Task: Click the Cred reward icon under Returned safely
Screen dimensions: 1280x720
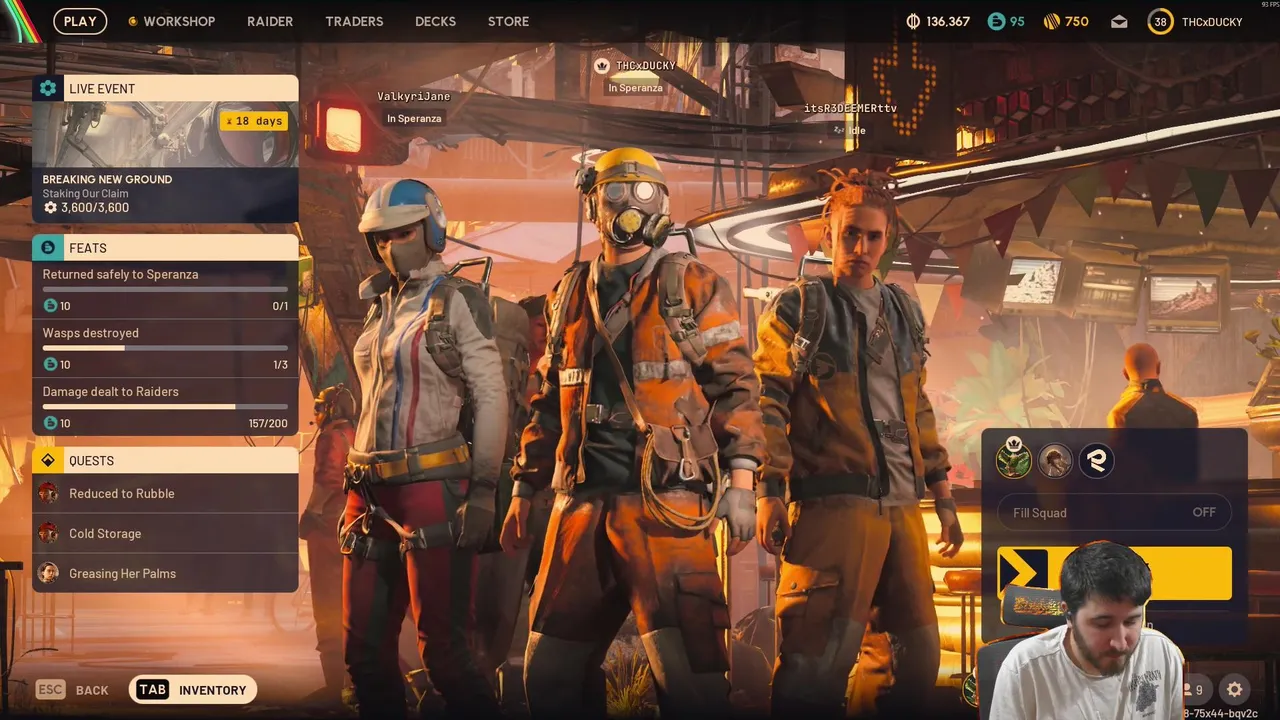Action: (x=50, y=306)
